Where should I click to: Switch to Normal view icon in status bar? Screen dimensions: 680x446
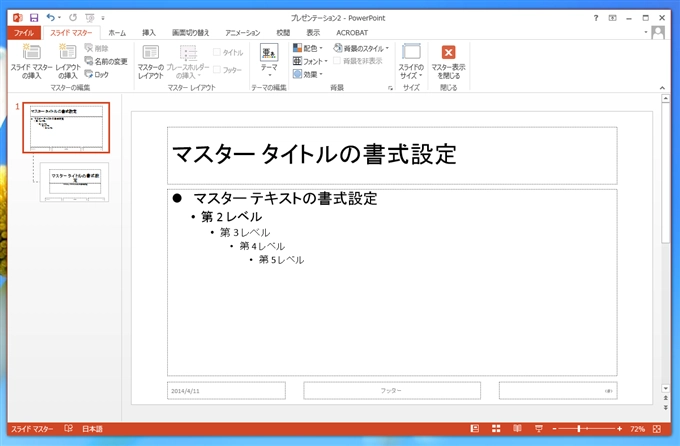[x=475, y=429]
